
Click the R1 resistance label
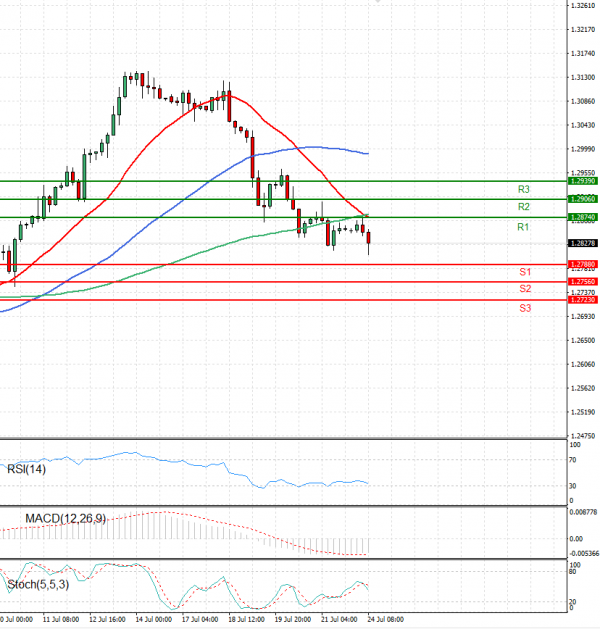click(x=523, y=227)
